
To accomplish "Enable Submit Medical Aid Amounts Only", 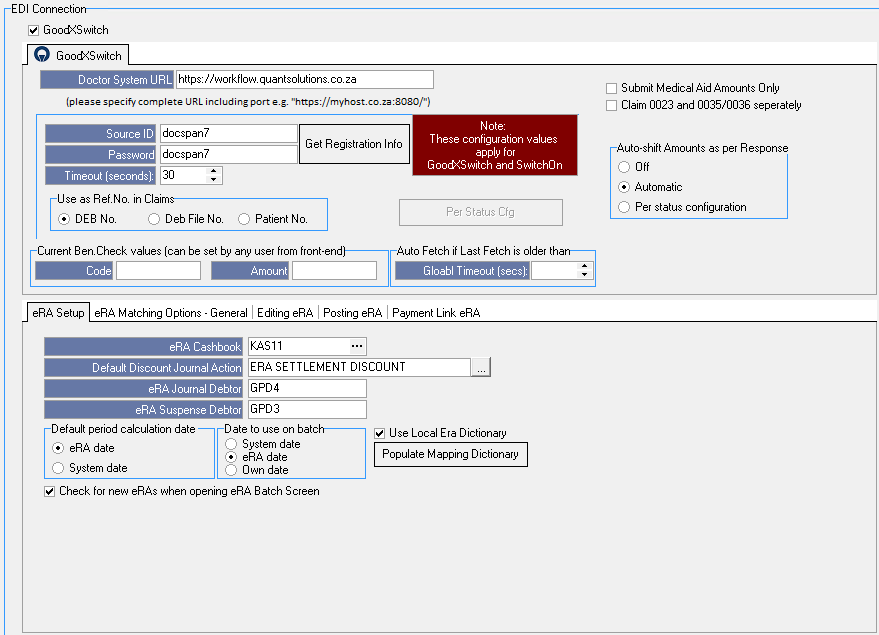I will click(x=612, y=88).
